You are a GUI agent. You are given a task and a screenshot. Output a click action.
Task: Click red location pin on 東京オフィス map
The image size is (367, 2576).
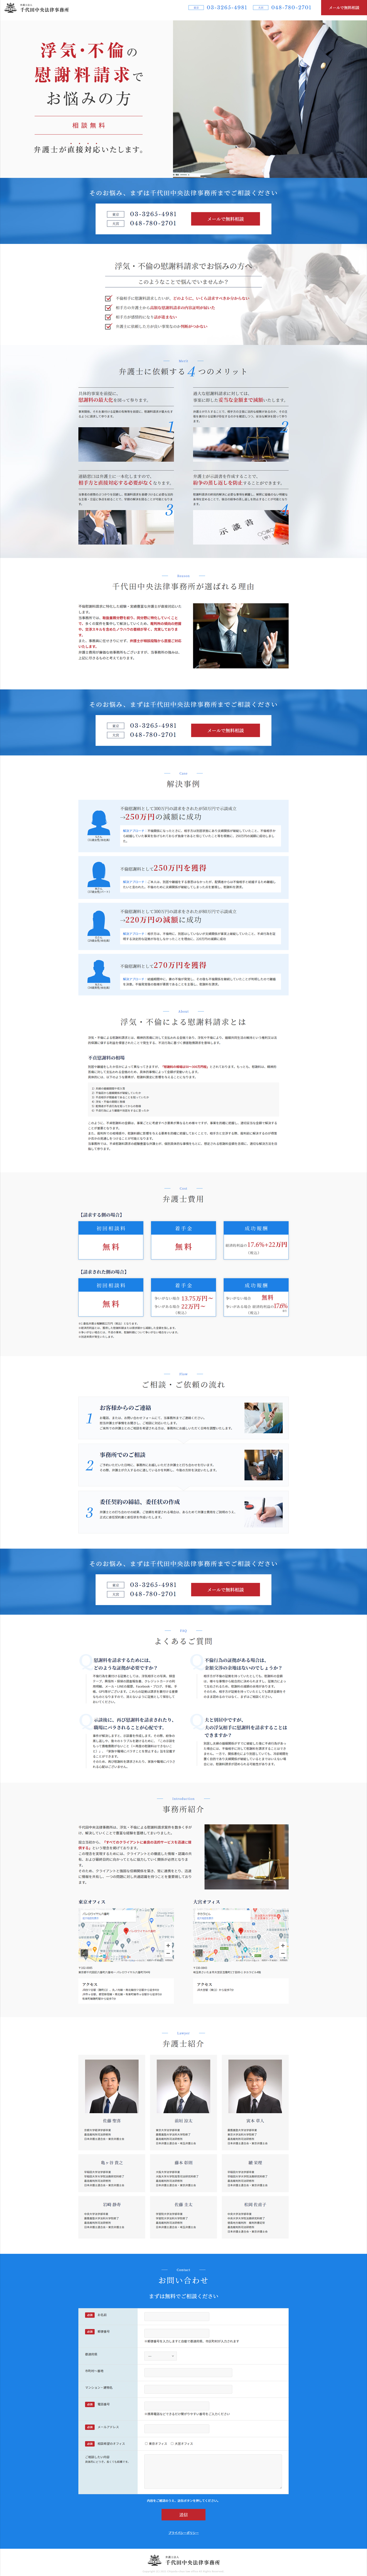[126, 1931]
